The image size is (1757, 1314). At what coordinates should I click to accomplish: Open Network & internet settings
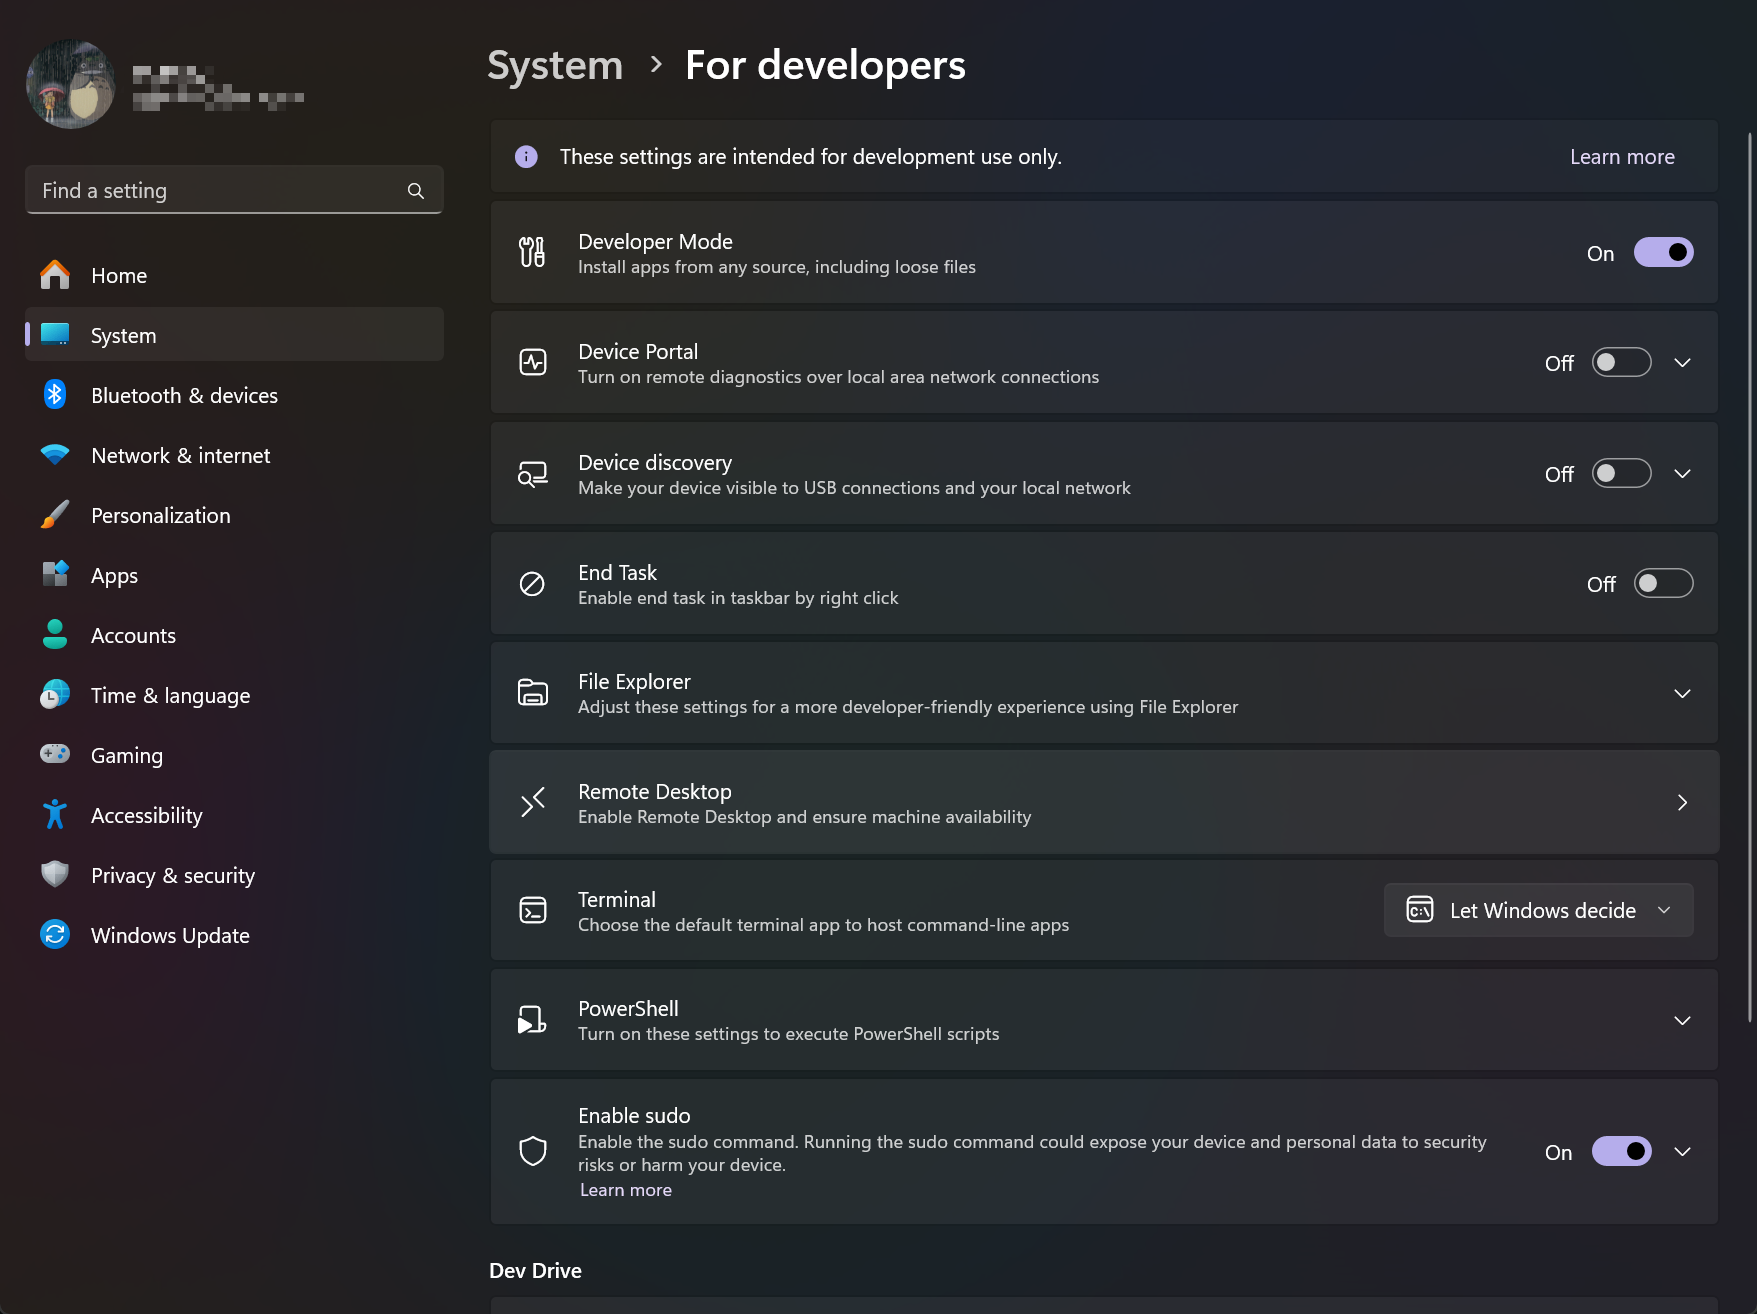[x=234, y=455]
